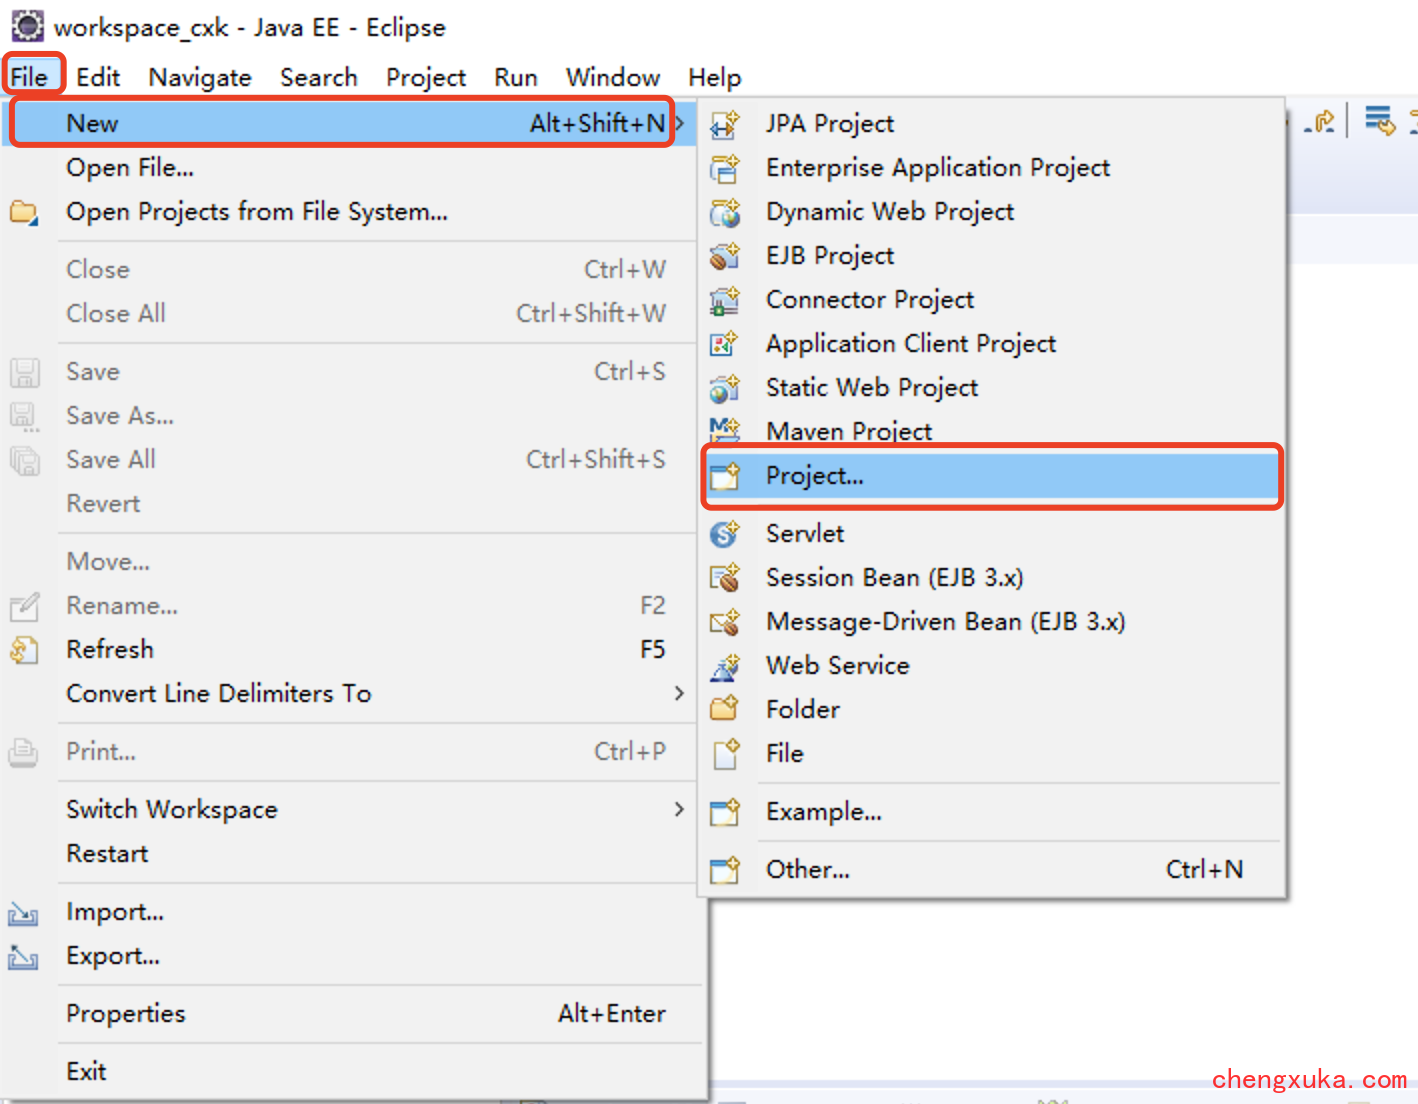Open the Edit menu
This screenshot has height=1104, width=1418.
tap(98, 77)
